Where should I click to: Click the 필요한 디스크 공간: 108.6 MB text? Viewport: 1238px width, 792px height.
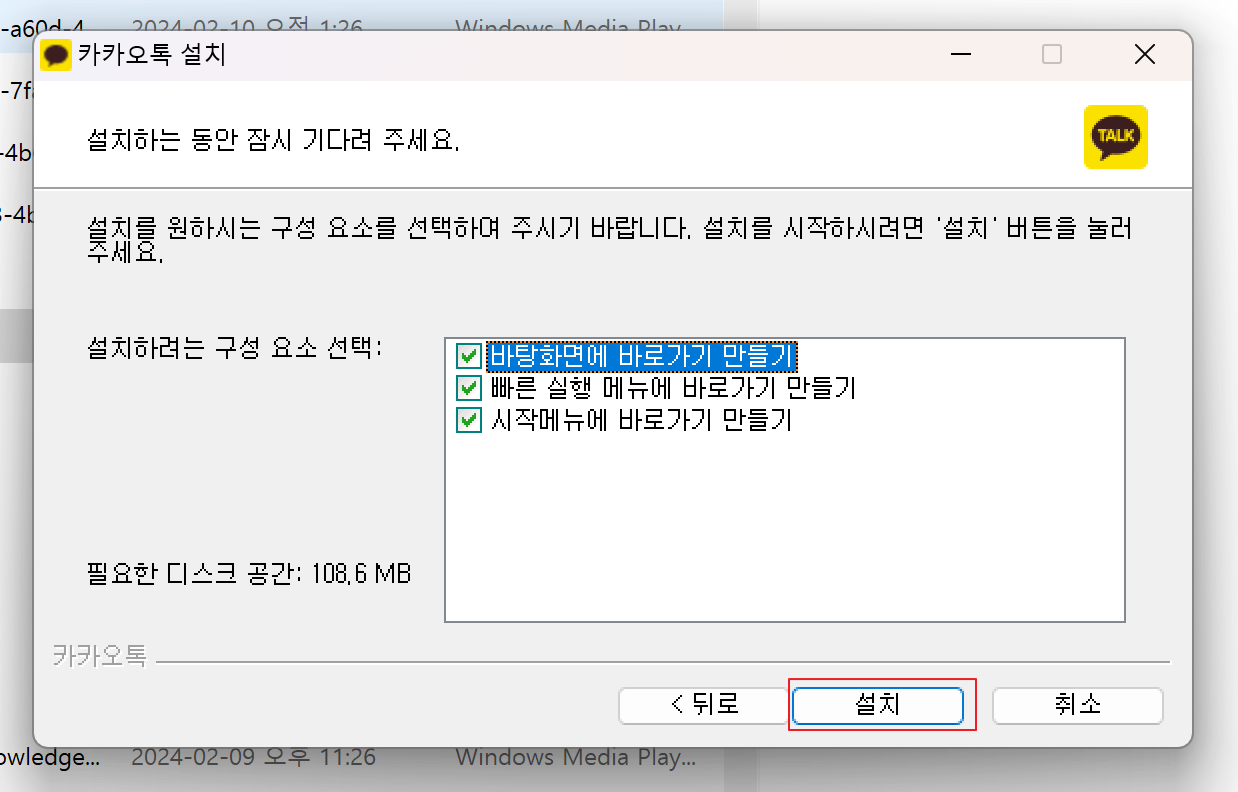[249, 574]
